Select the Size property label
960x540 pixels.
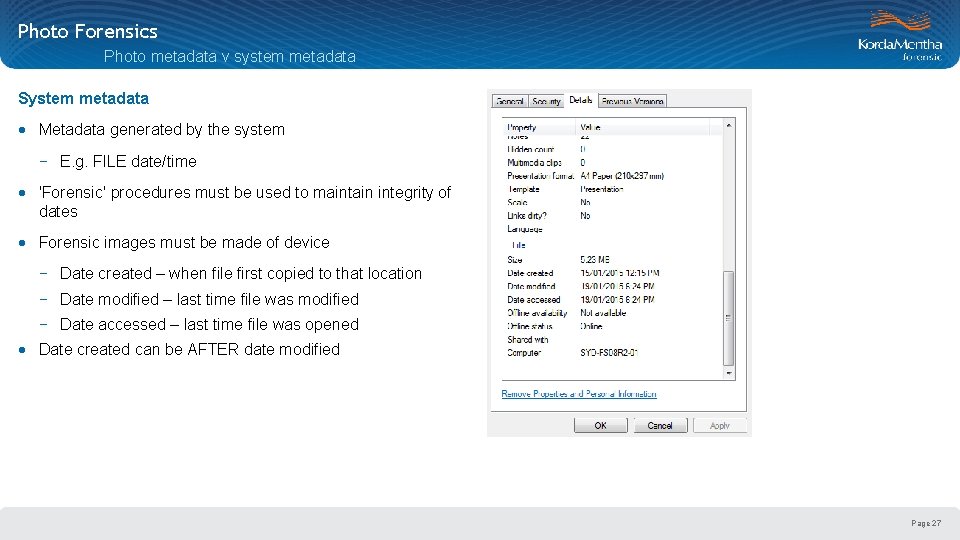(515, 260)
